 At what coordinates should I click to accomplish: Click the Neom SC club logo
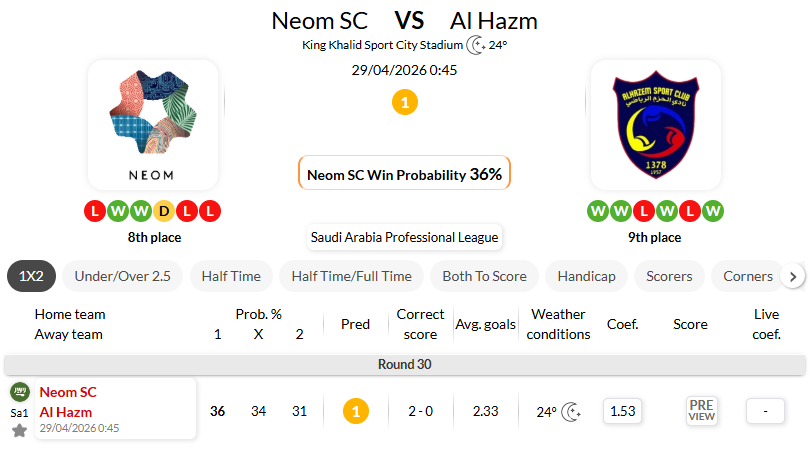(153, 124)
